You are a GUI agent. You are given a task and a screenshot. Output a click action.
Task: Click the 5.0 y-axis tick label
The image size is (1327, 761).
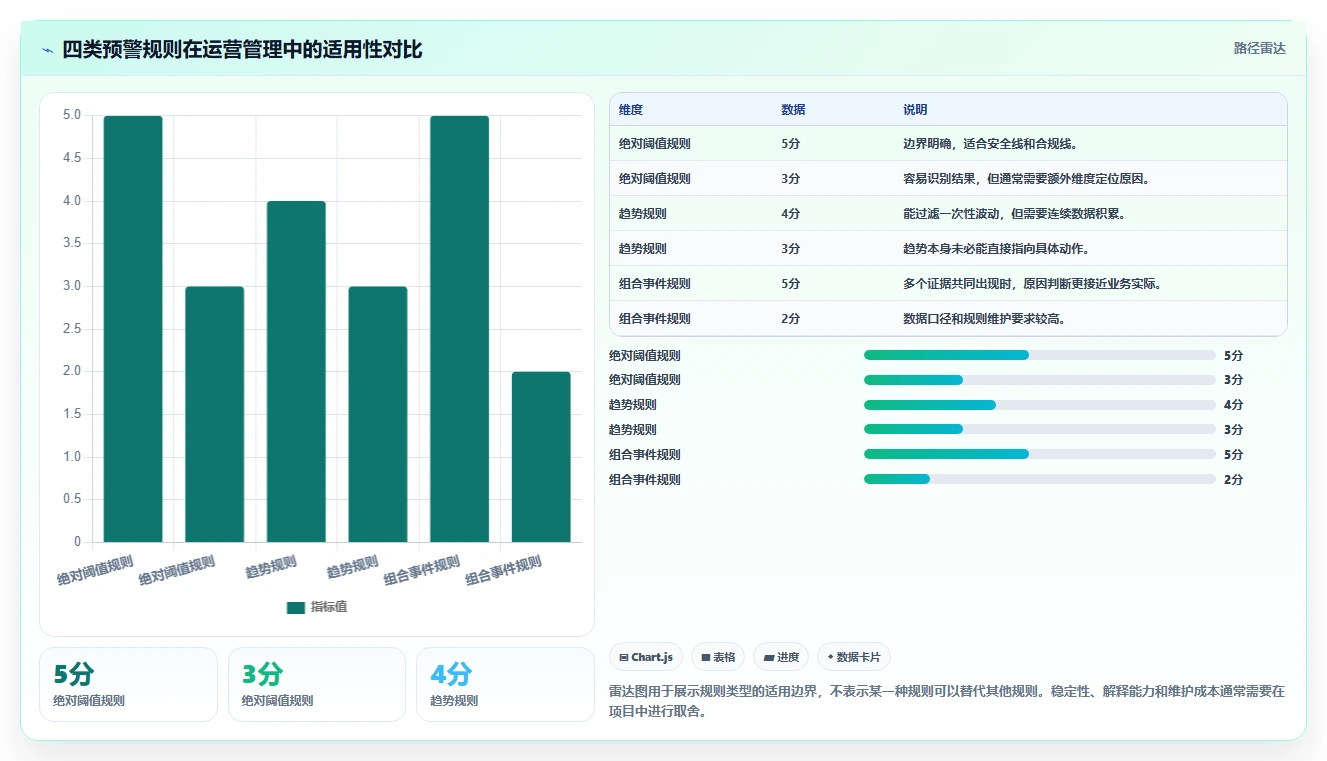pyautogui.click(x=72, y=115)
